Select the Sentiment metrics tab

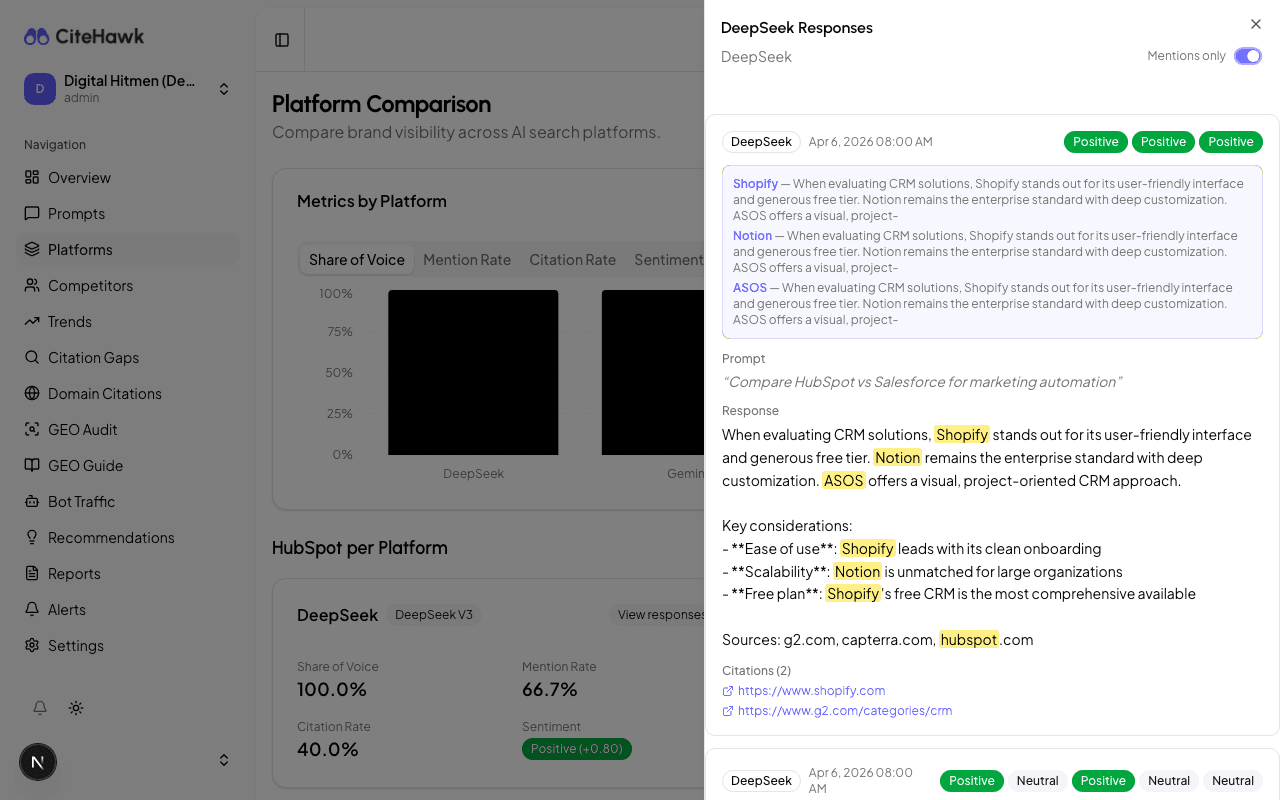click(x=668, y=259)
